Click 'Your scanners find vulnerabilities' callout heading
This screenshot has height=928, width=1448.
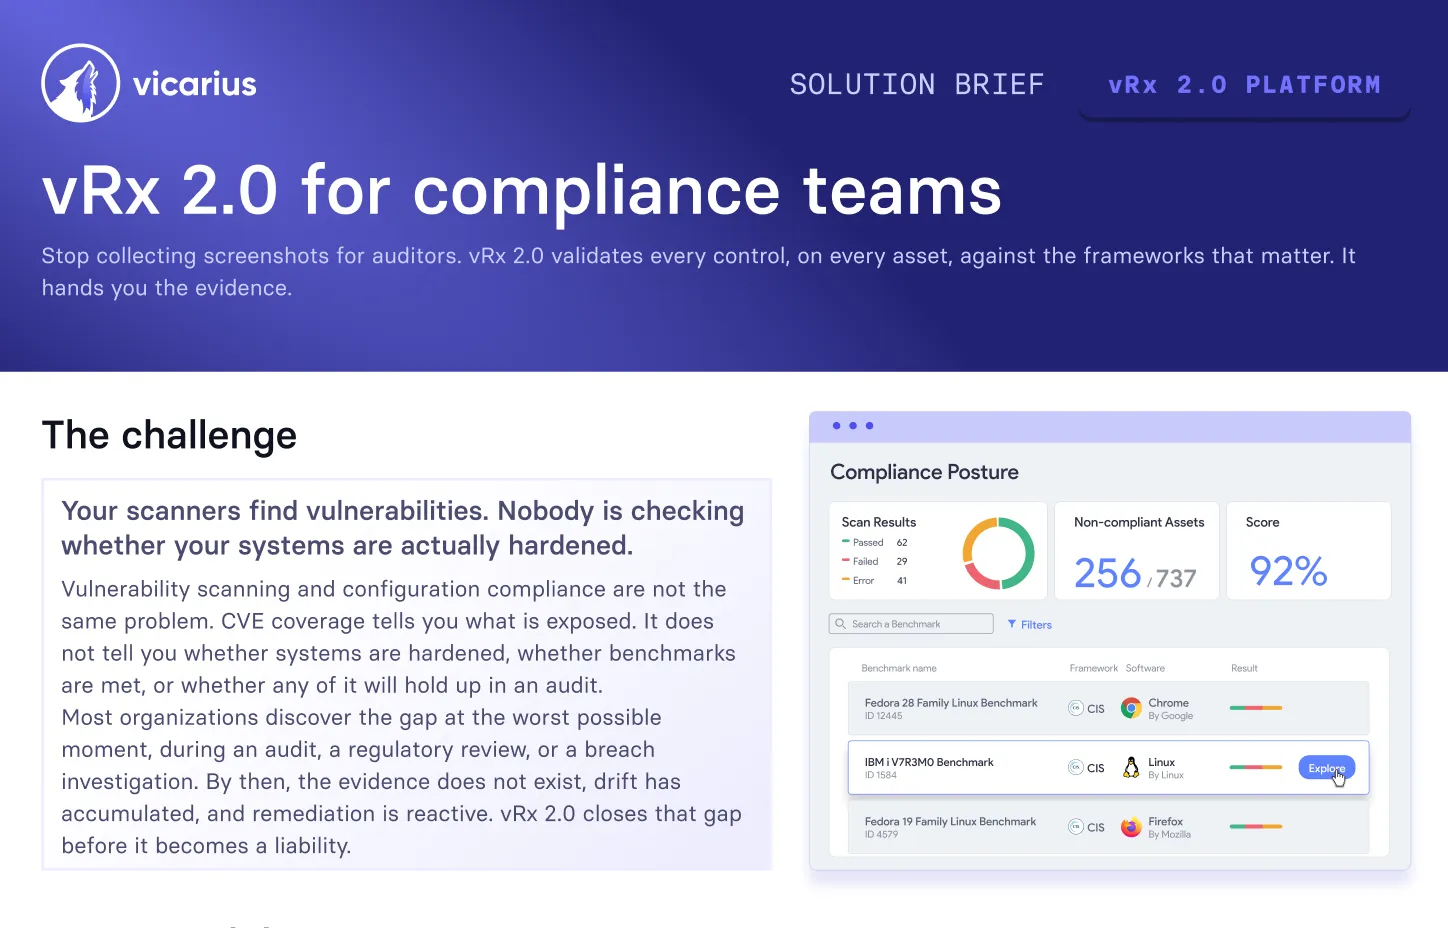403,528
